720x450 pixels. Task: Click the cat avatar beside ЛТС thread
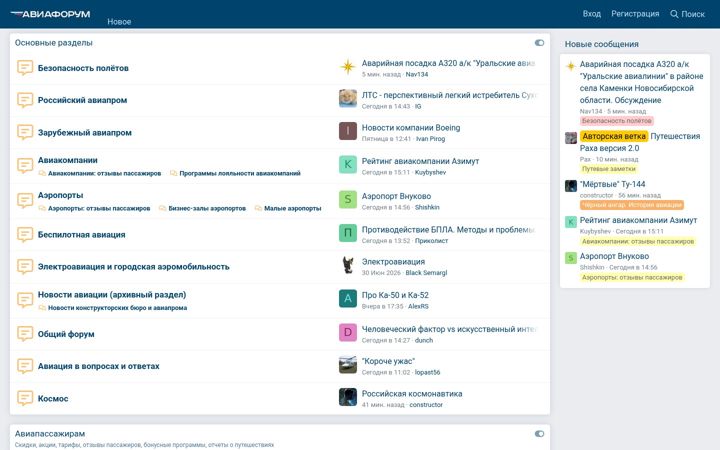348,99
